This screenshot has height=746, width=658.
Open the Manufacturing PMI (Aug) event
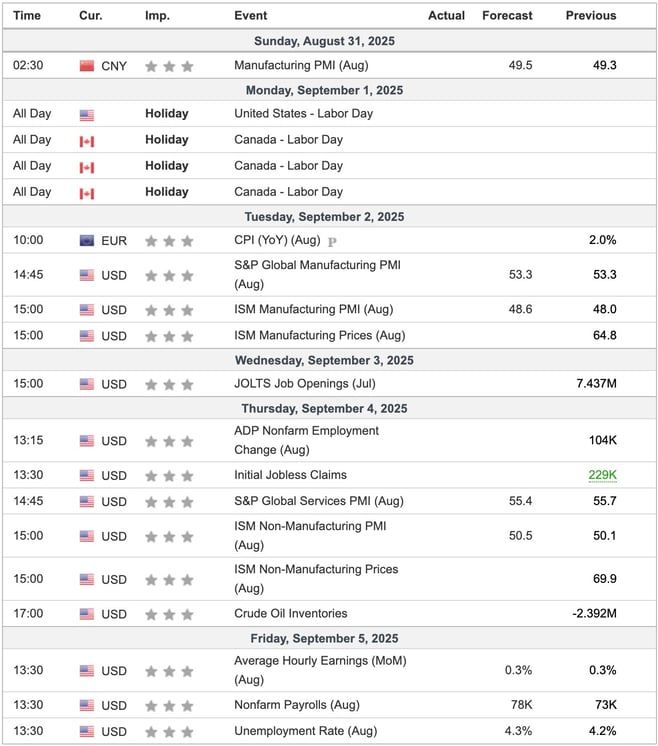pos(301,65)
